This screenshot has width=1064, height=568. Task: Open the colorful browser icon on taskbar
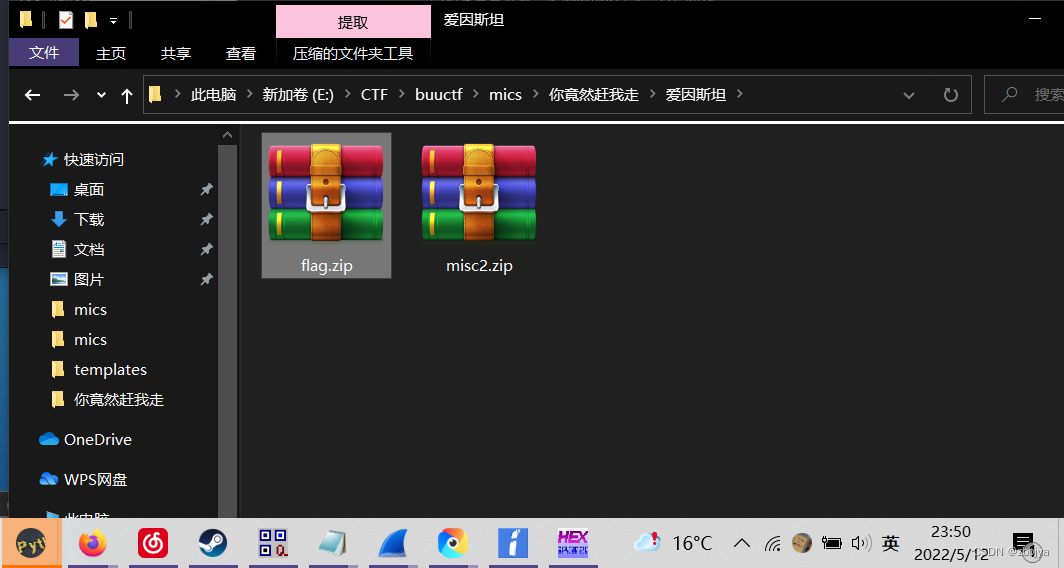point(453,543)
